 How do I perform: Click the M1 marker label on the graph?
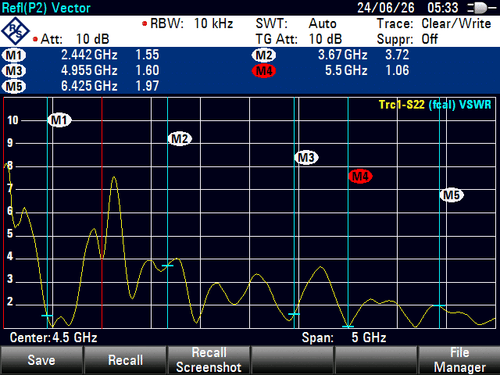point(59,120)
